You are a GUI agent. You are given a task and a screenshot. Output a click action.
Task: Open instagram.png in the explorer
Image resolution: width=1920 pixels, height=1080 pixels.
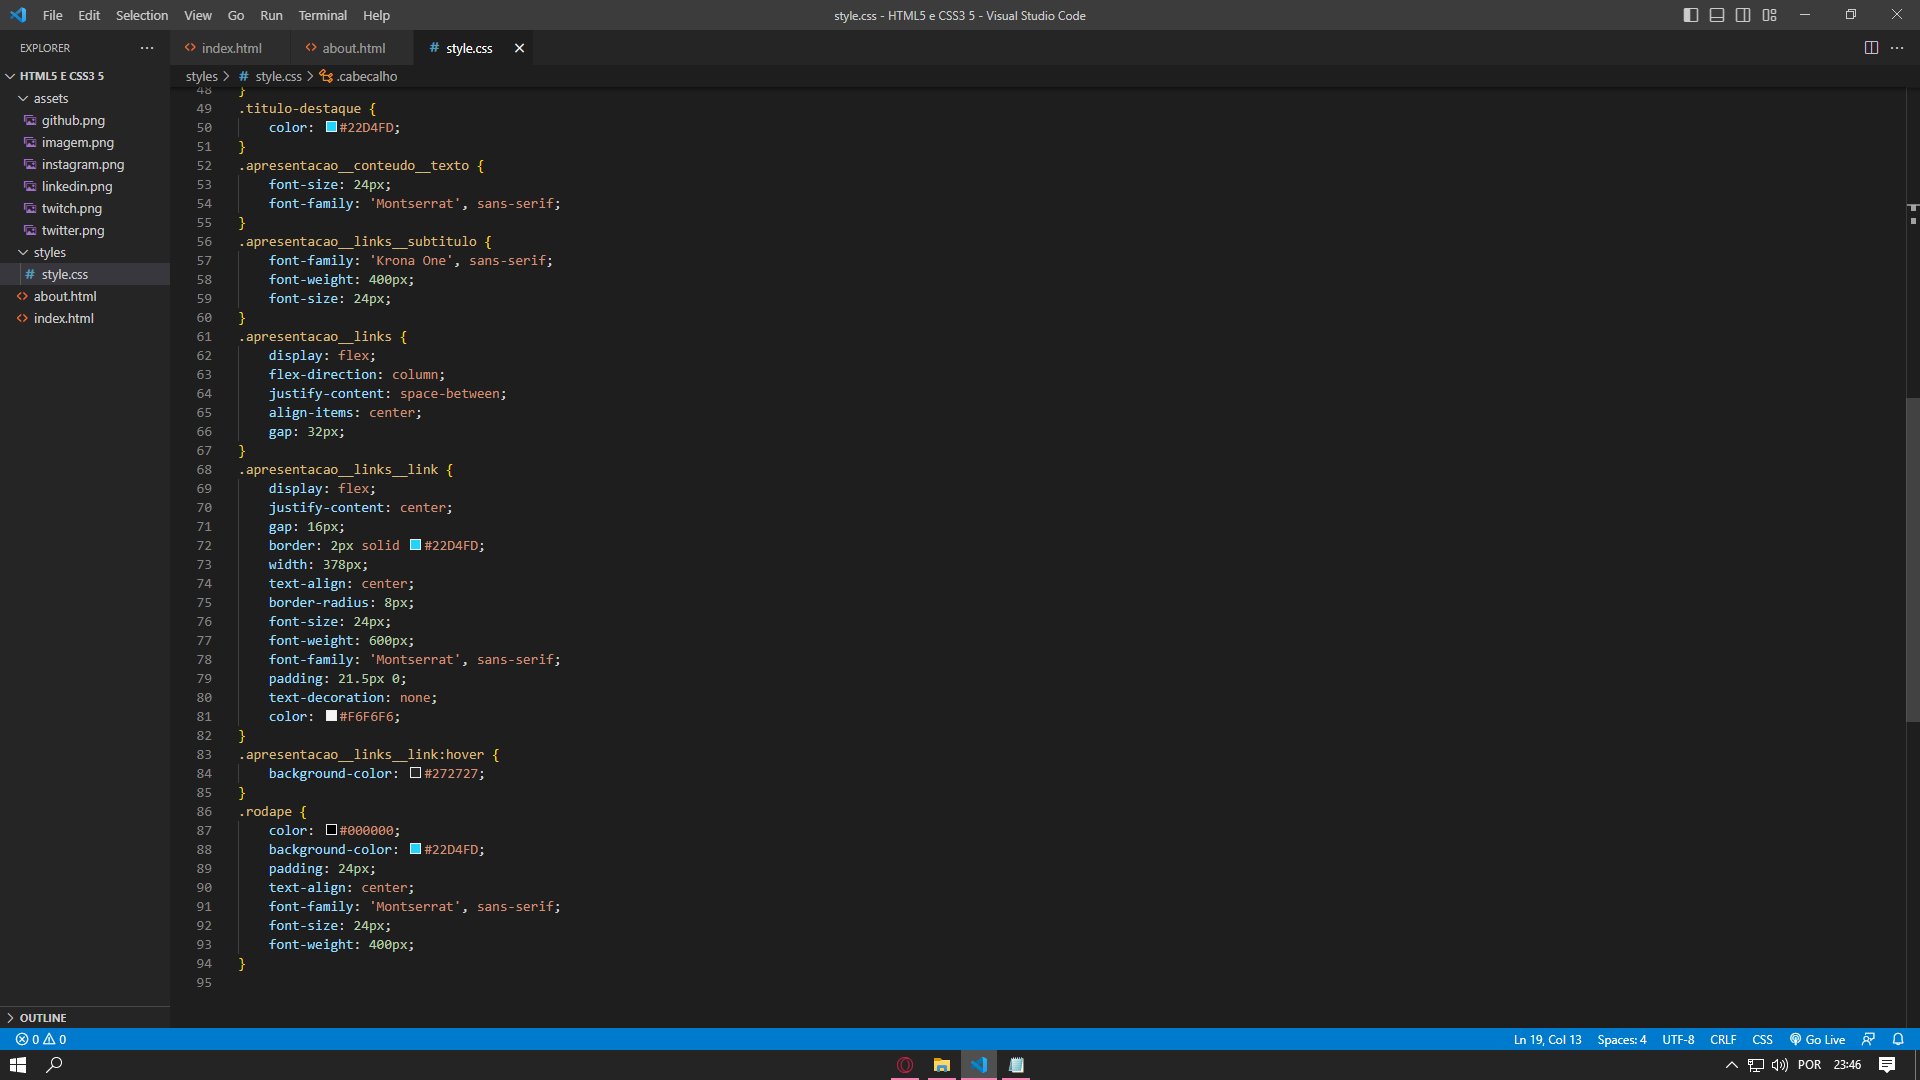(85, 164)
